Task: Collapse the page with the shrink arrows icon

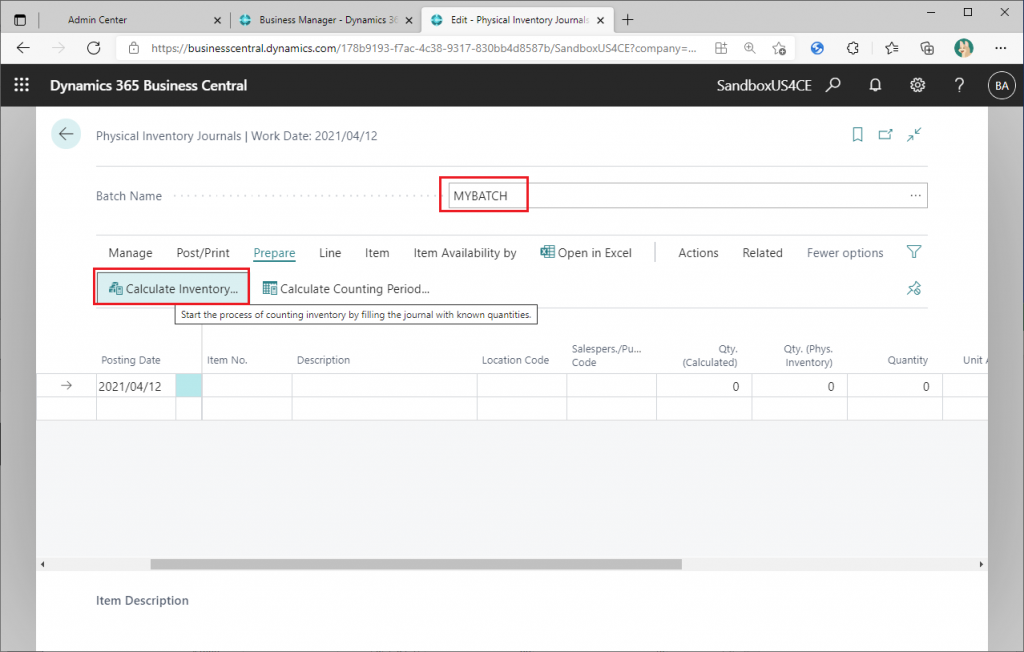Action: click(914, 135)
